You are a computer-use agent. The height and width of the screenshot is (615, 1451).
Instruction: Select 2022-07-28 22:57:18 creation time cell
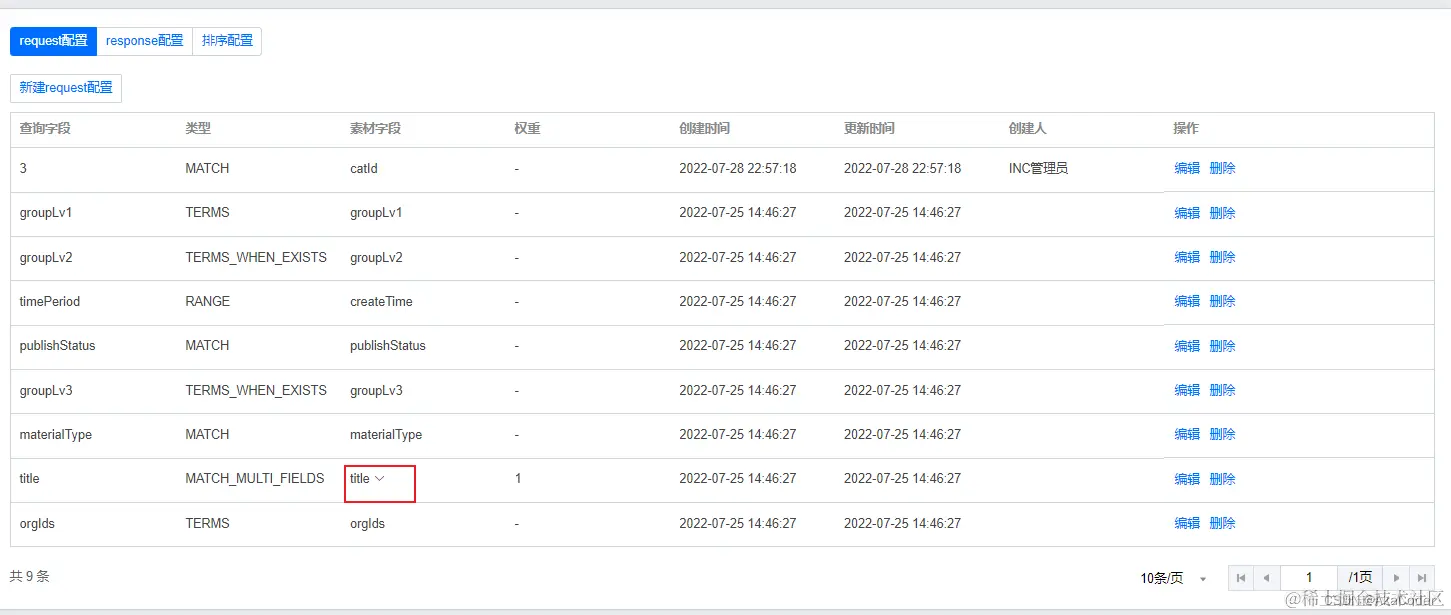click(x=738, y=169)
